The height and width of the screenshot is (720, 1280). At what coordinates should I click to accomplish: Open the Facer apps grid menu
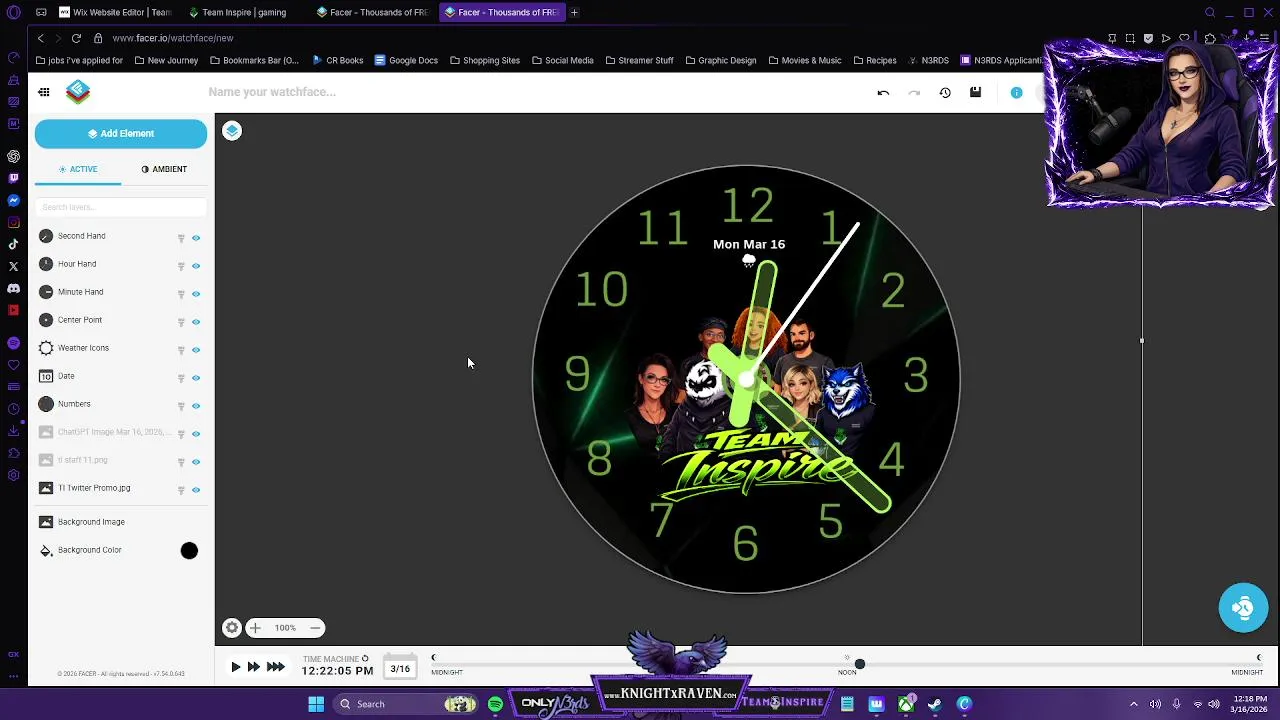[x=44, y=92]
